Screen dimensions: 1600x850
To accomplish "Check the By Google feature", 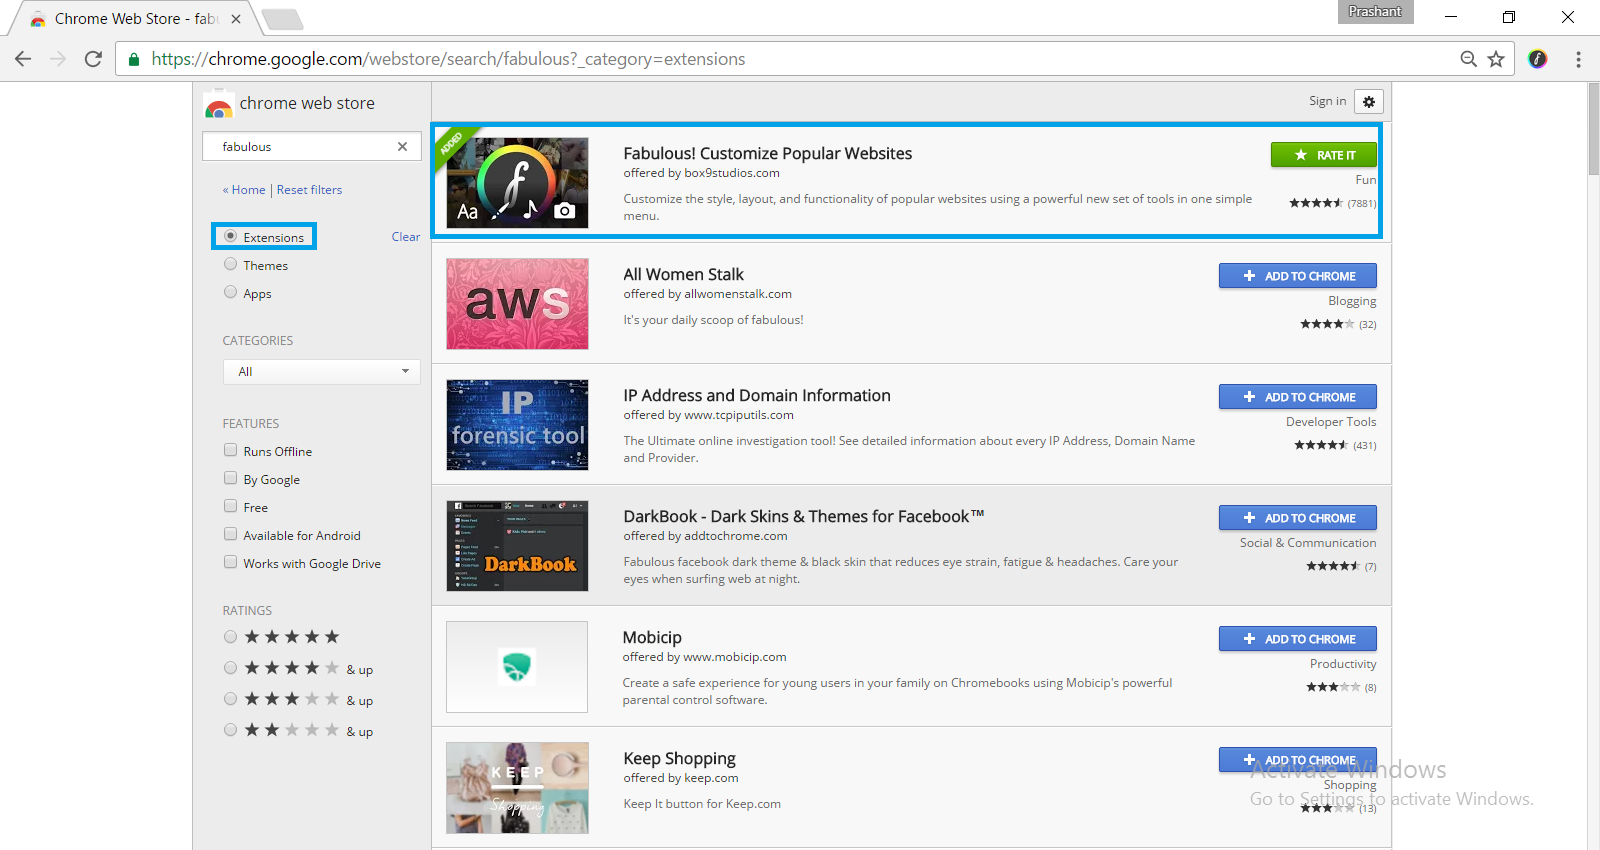I will click(231, 478).
